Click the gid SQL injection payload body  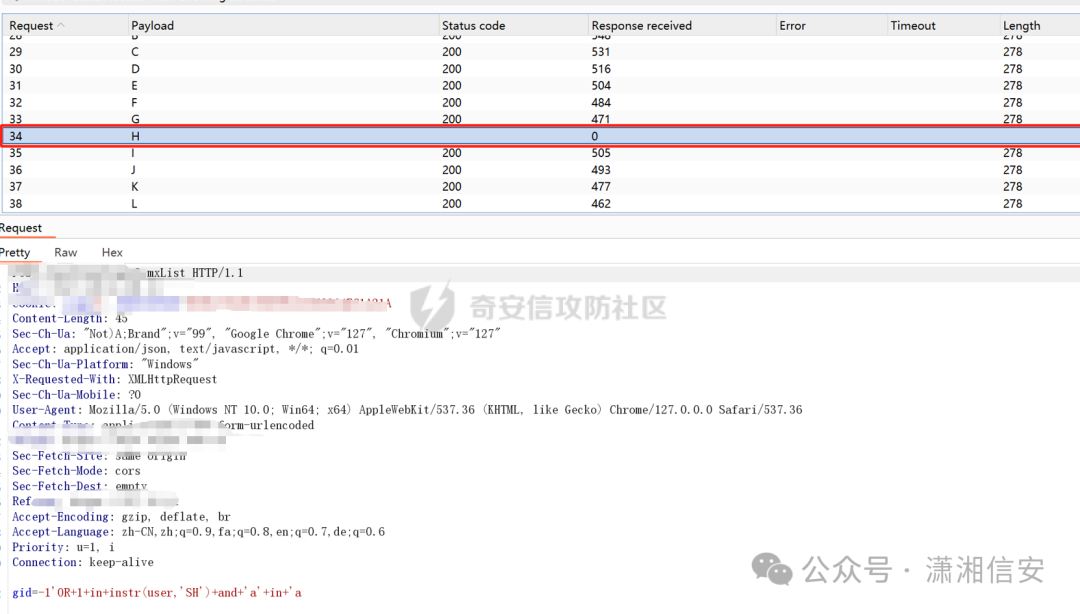[x=157, y=592]
